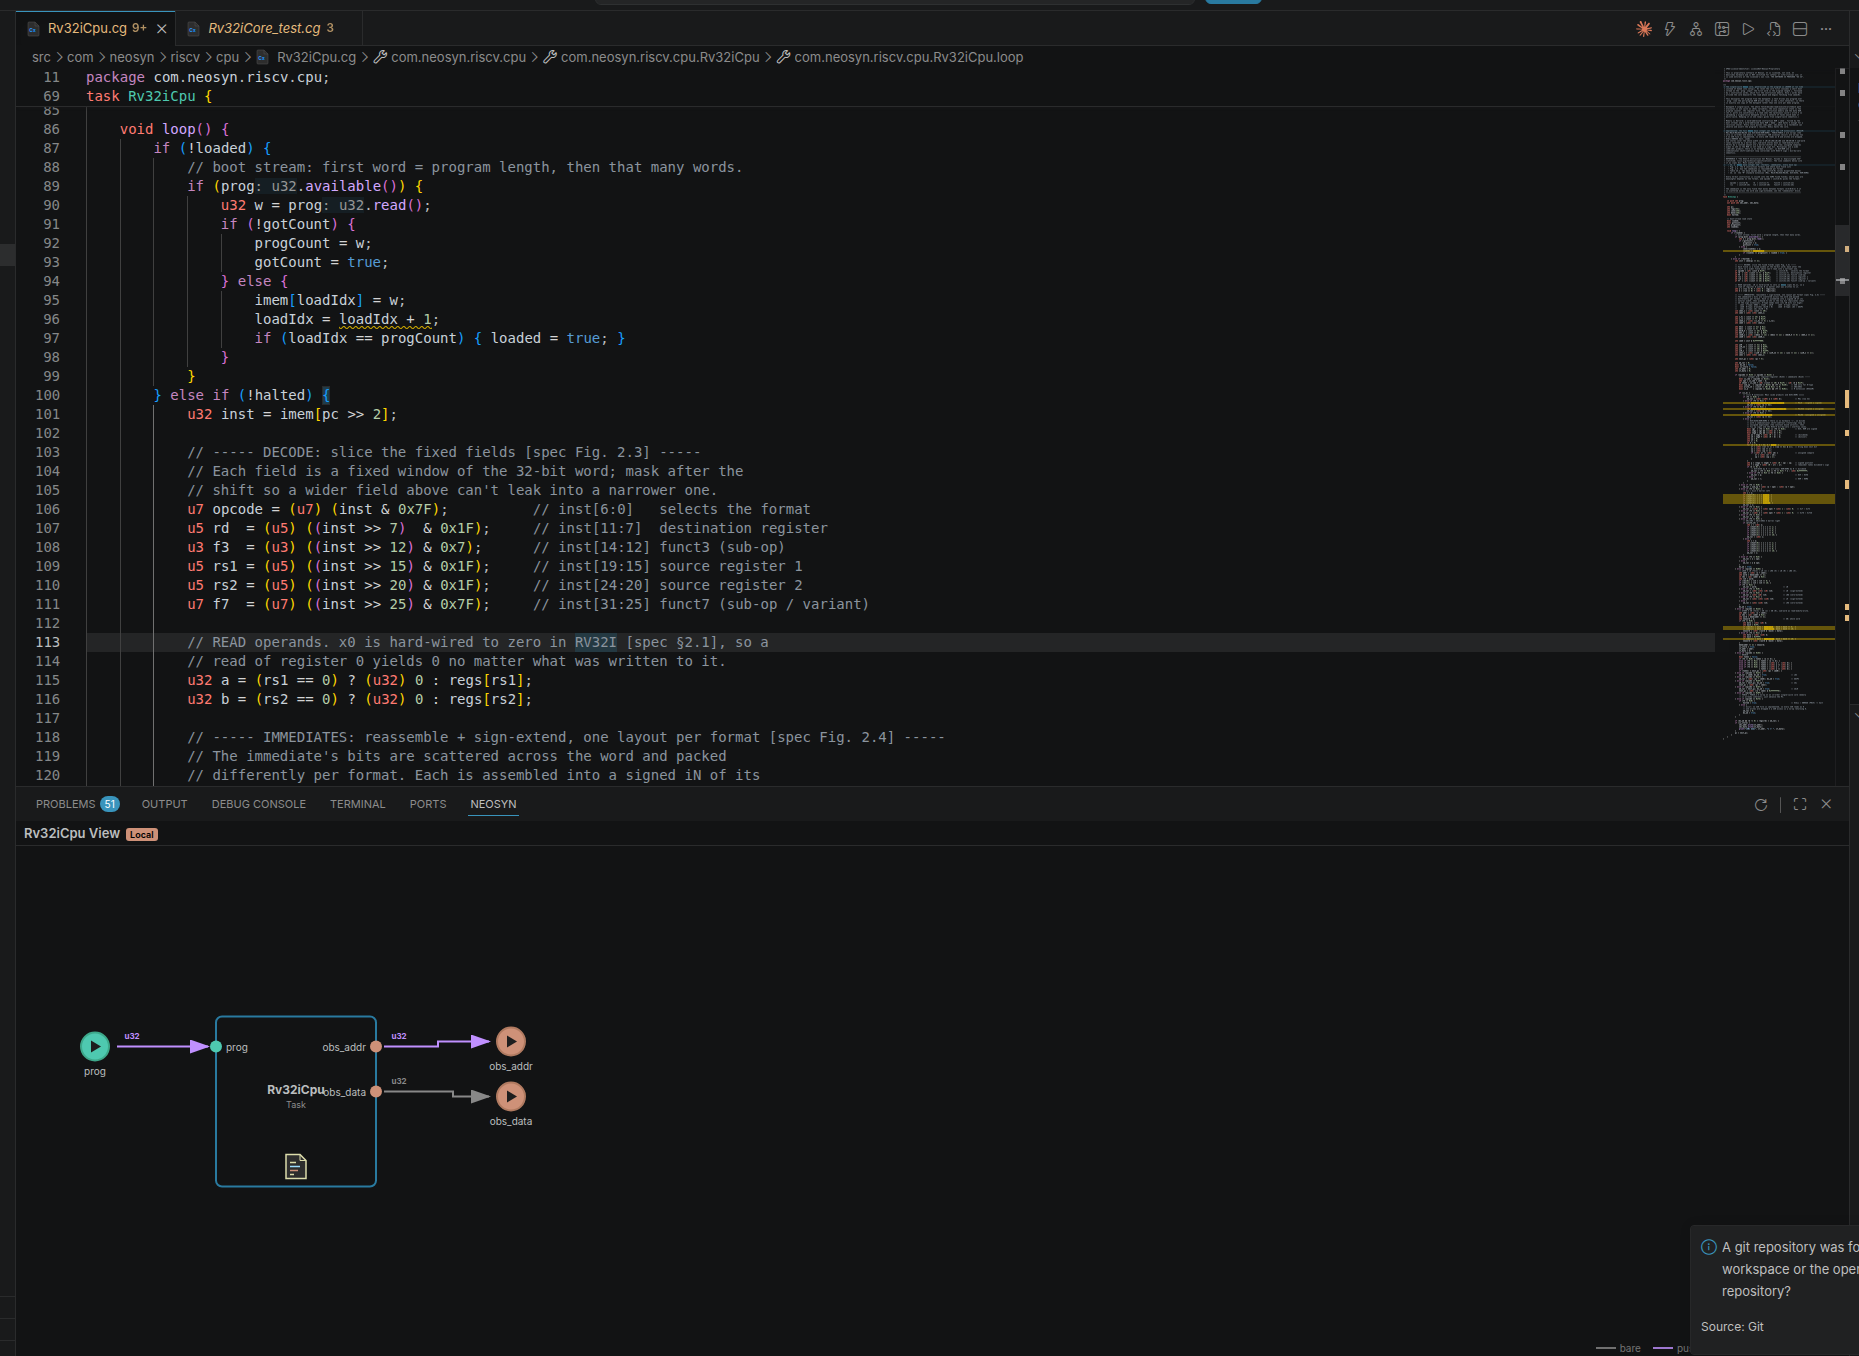The height and width of the screenshot is (1356, 1859).
Task: Click the 'obs_data' output play node
Action: click(x=510, y=1097)
